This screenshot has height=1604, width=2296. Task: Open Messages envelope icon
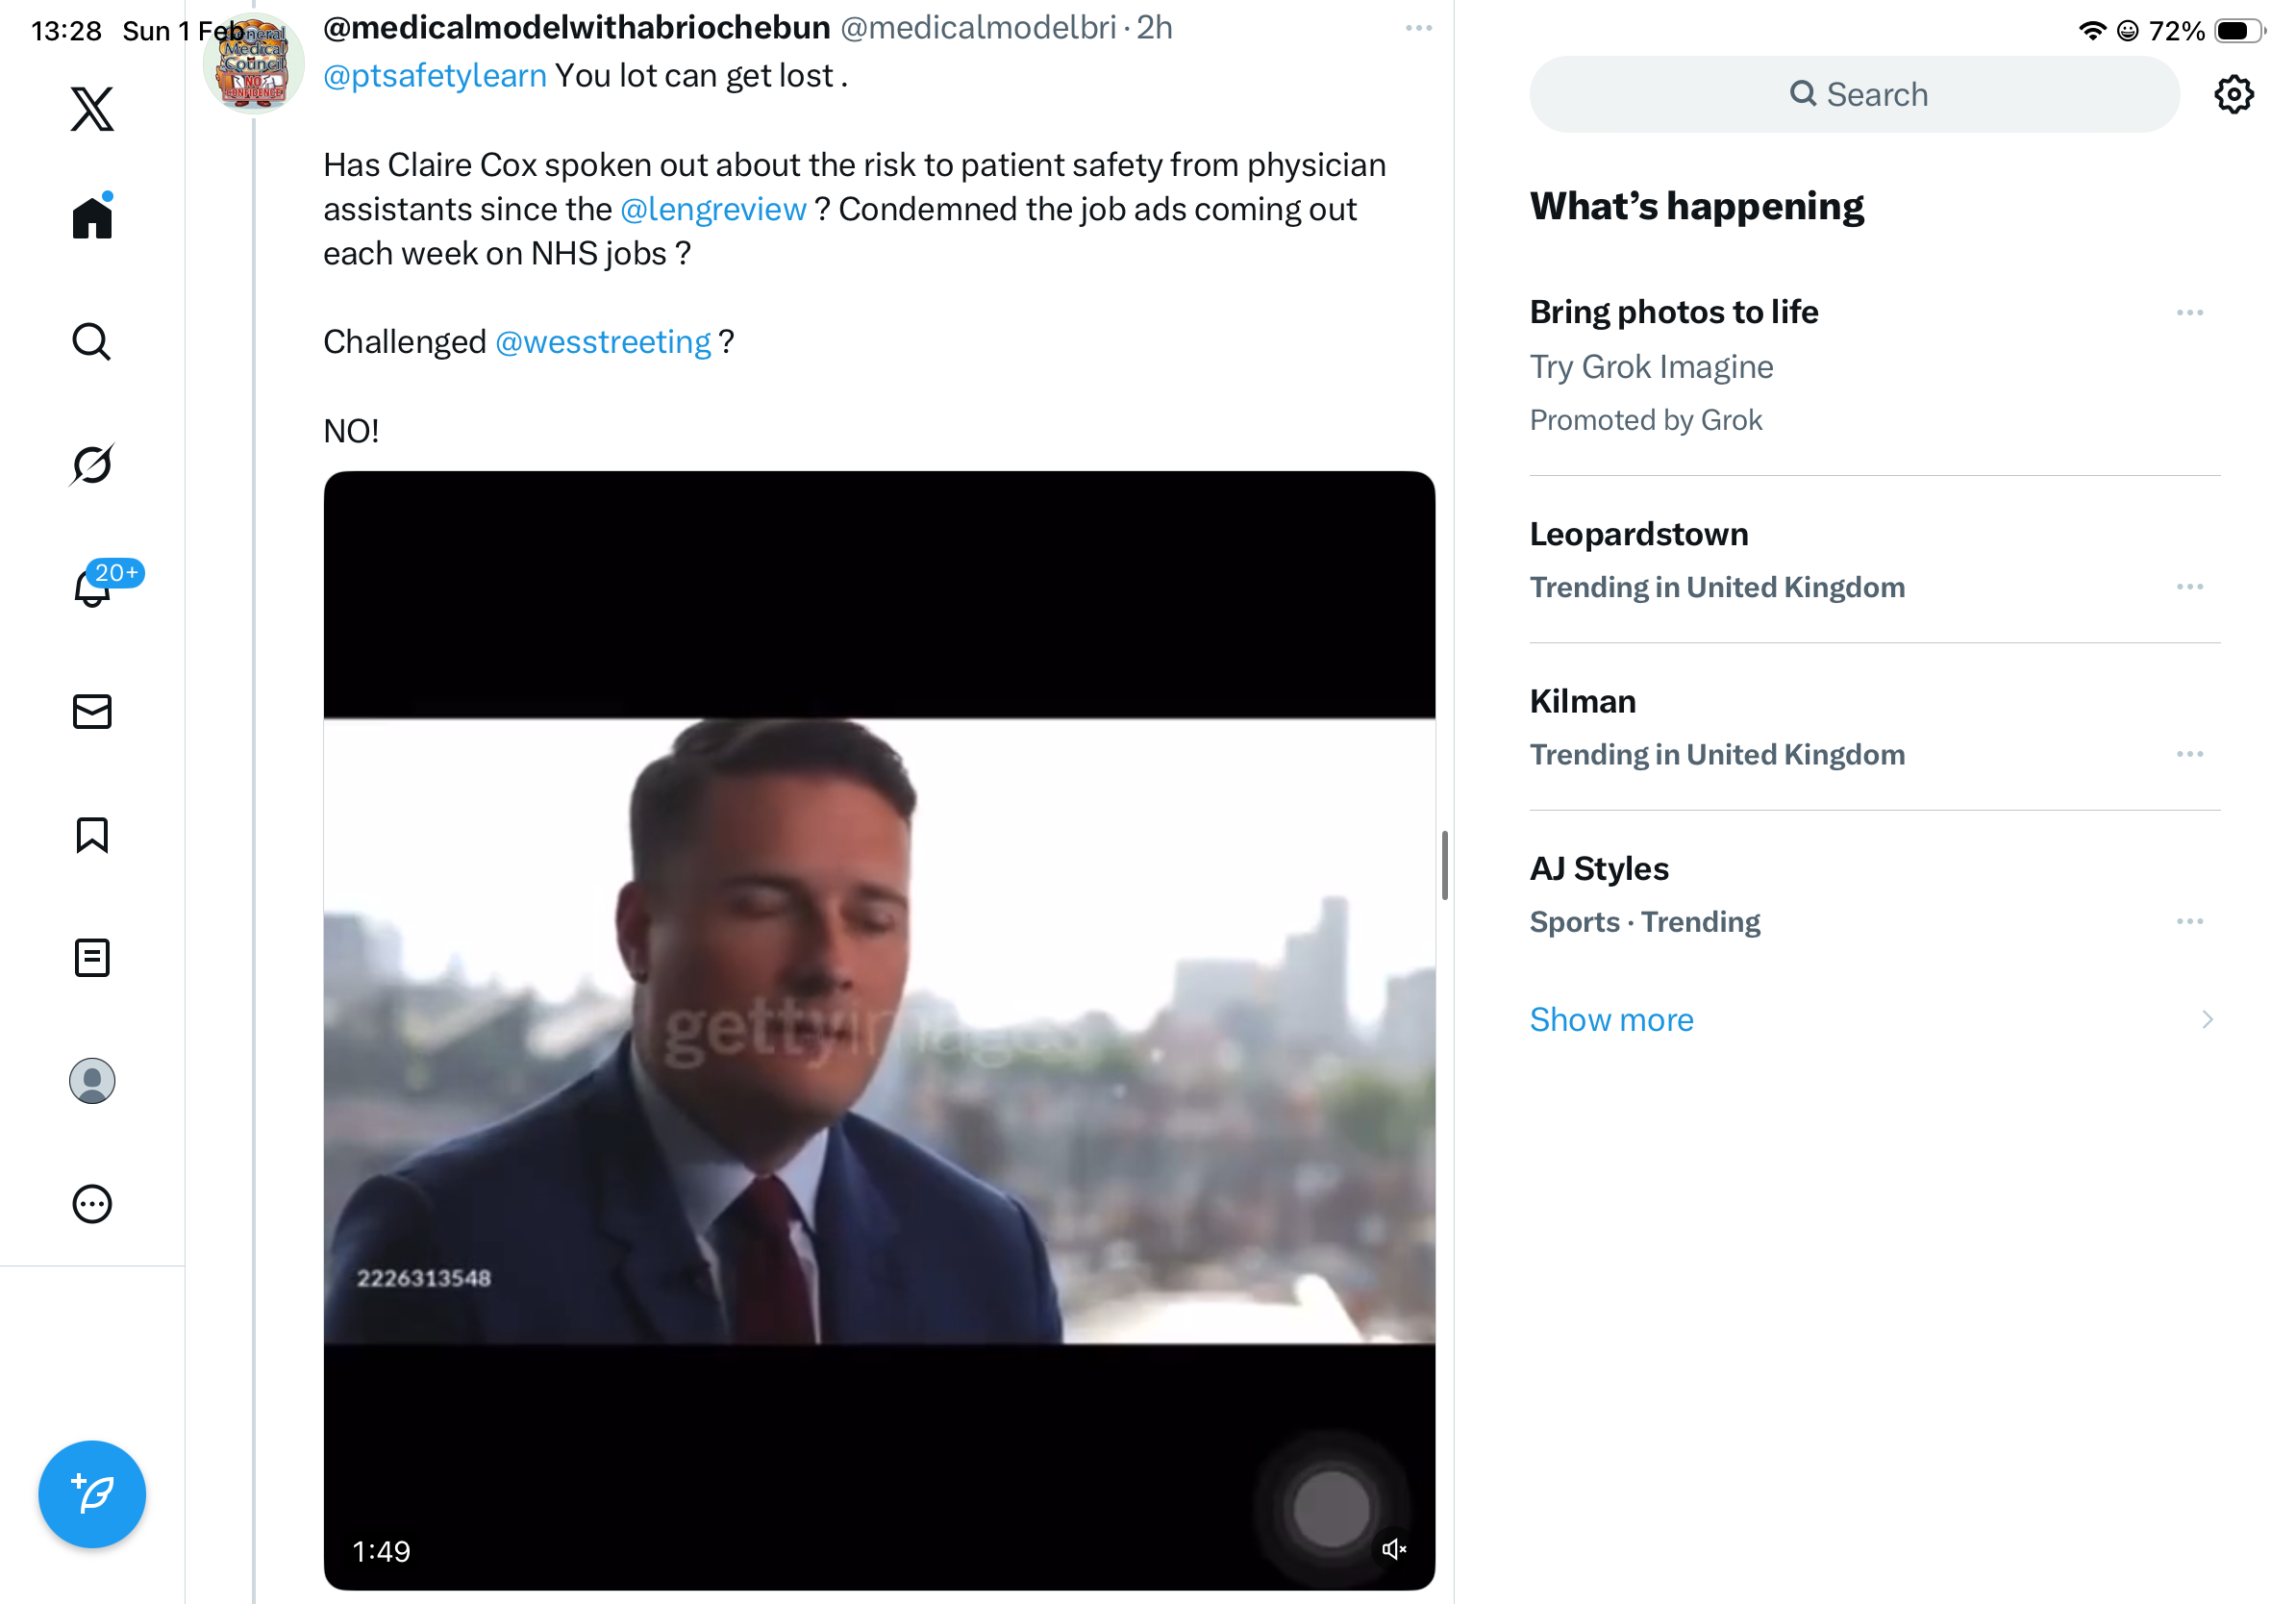[92, 711]
